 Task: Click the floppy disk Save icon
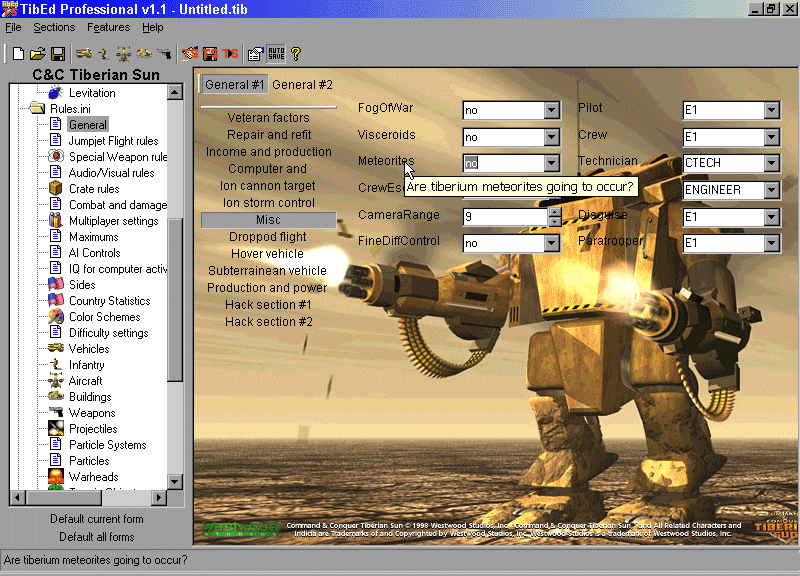click(58, 53)
